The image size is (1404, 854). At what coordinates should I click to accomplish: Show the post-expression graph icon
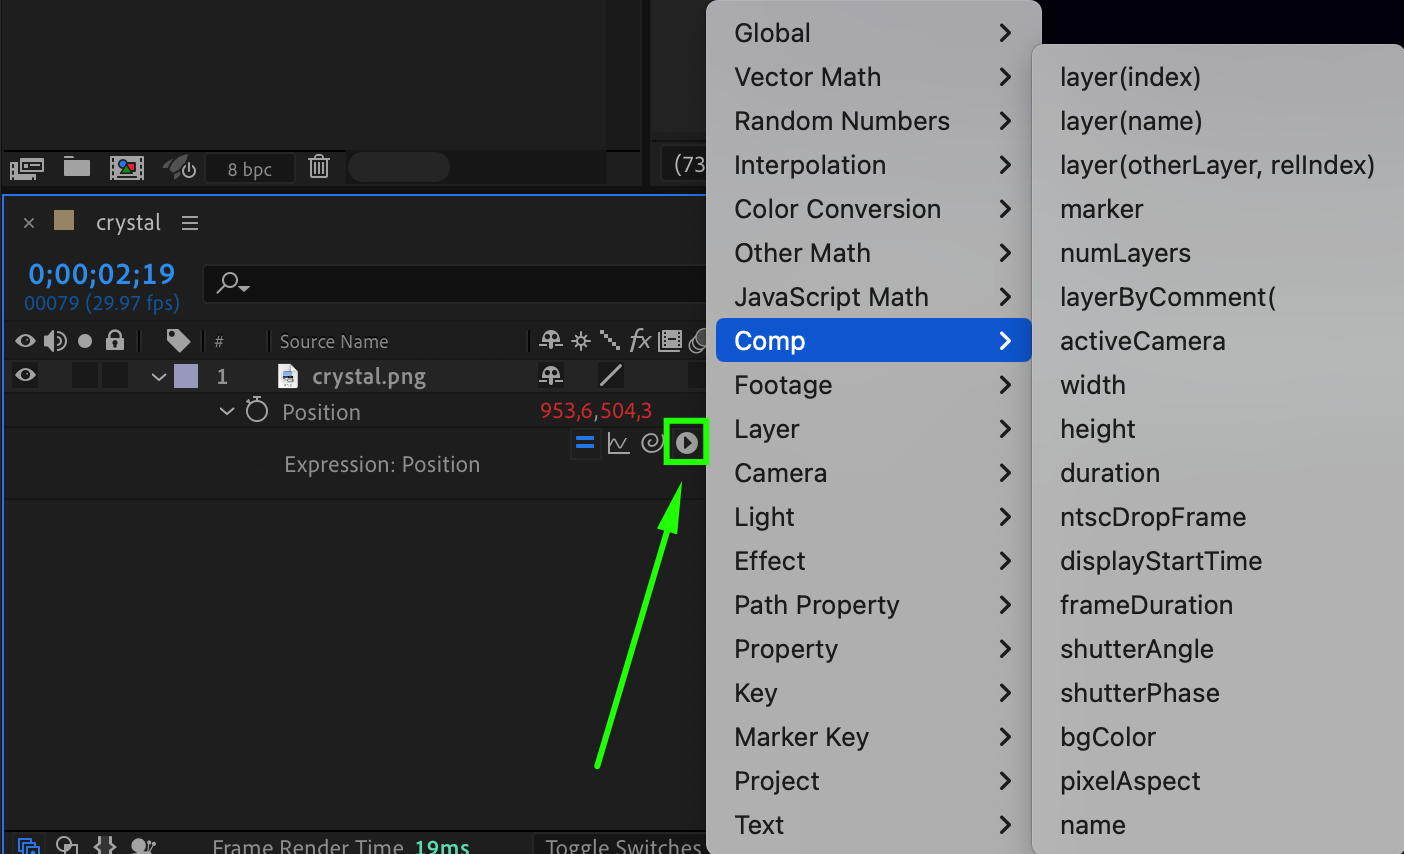pyautogui.click(x=619, y=443)
